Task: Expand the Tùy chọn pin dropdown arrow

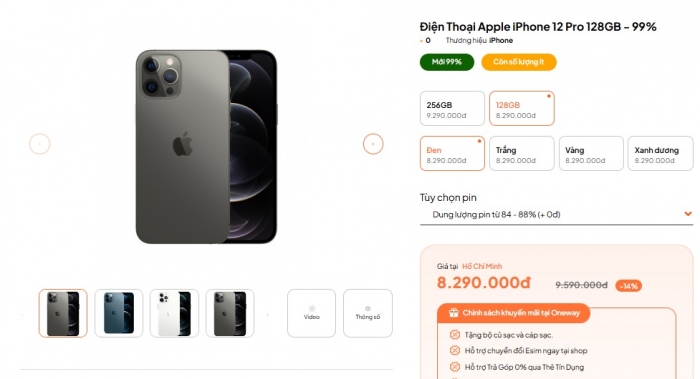Action: 688,214
